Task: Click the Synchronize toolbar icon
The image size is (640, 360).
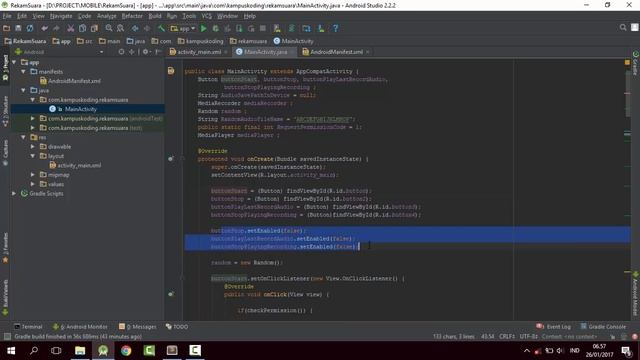Action: pyautogui.click(x=30, y=28)
